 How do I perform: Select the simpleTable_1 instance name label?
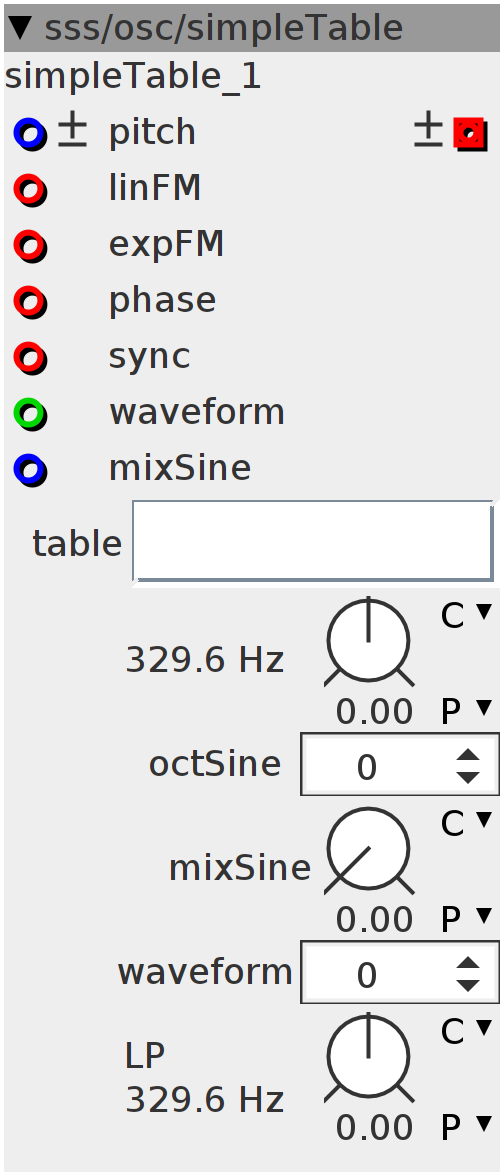(x=133, y=77)
